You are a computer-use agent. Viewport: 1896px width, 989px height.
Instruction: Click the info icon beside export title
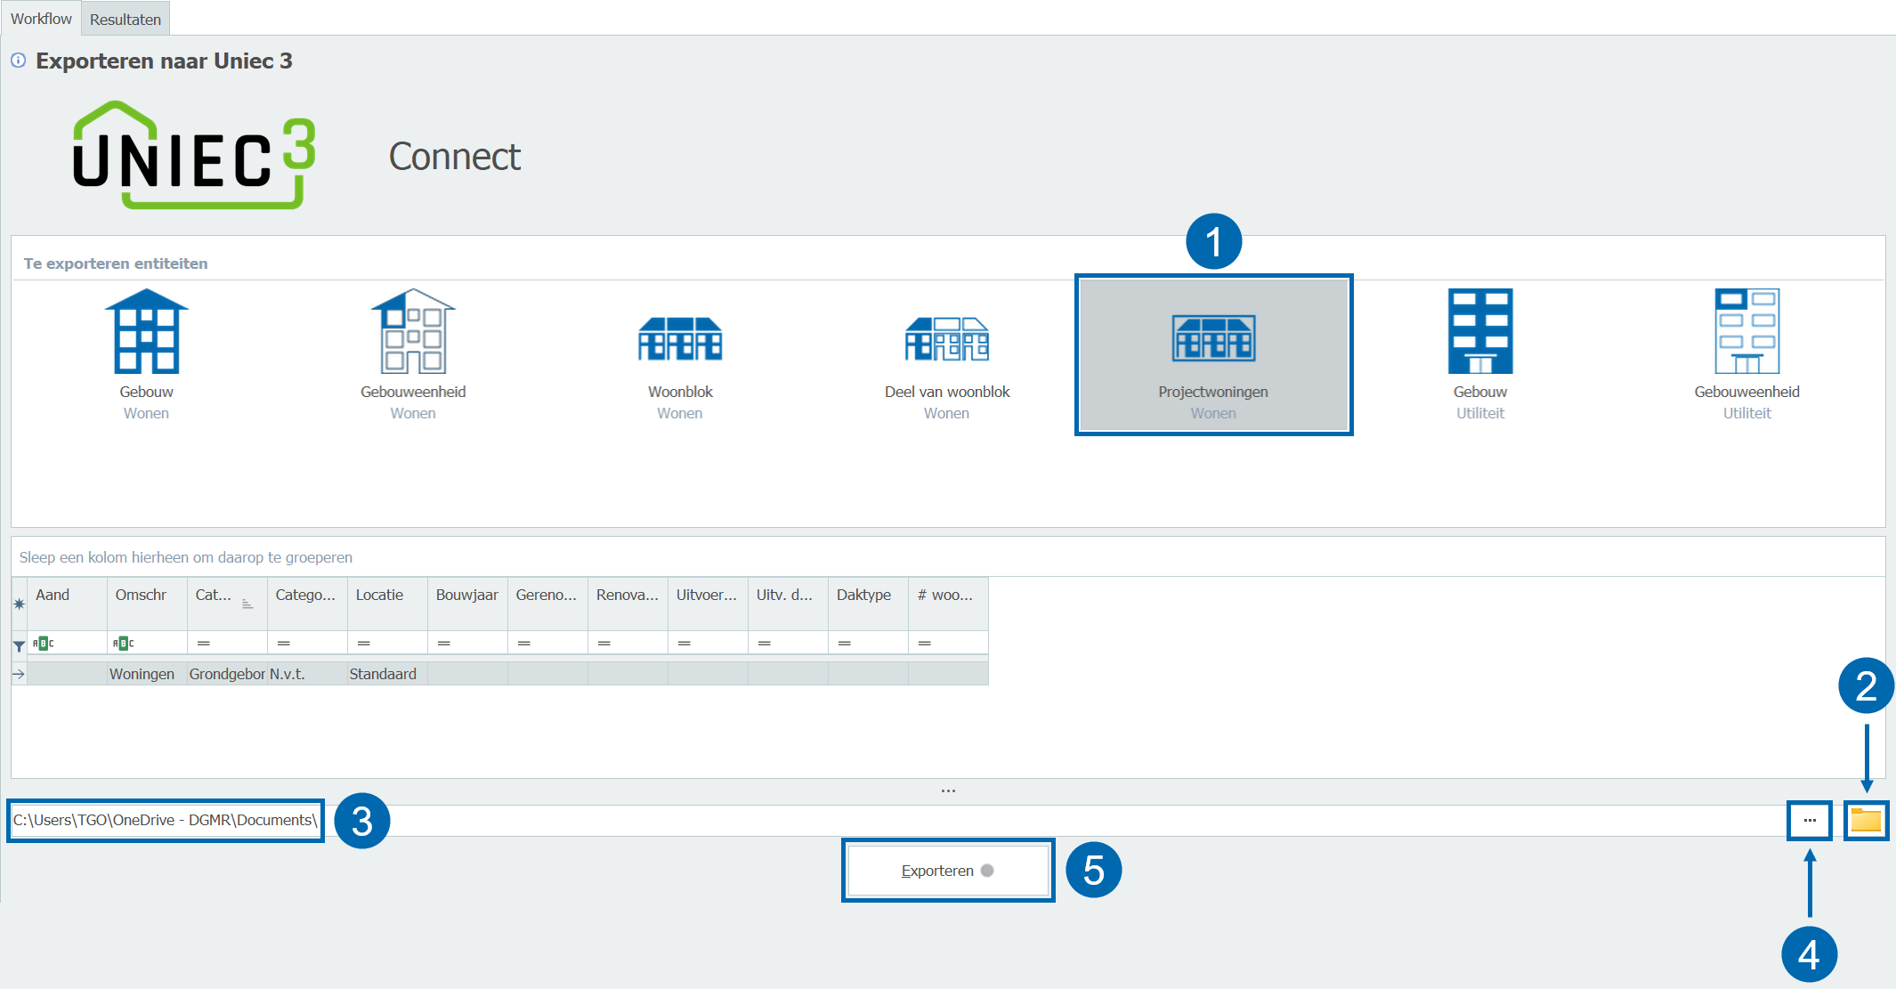click(18, 61)
